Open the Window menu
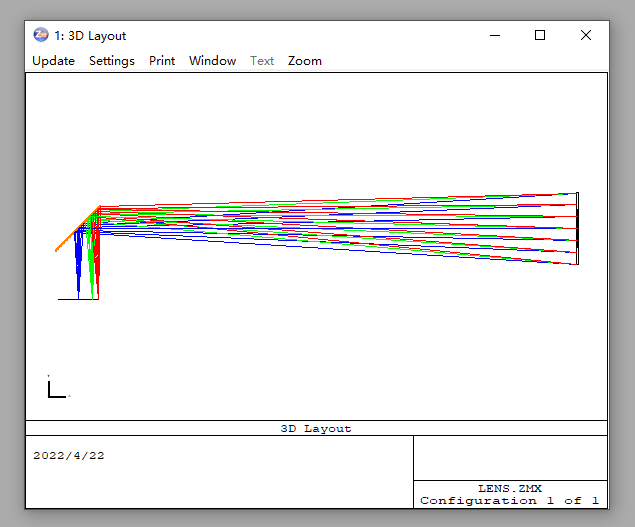 (213, 61)
